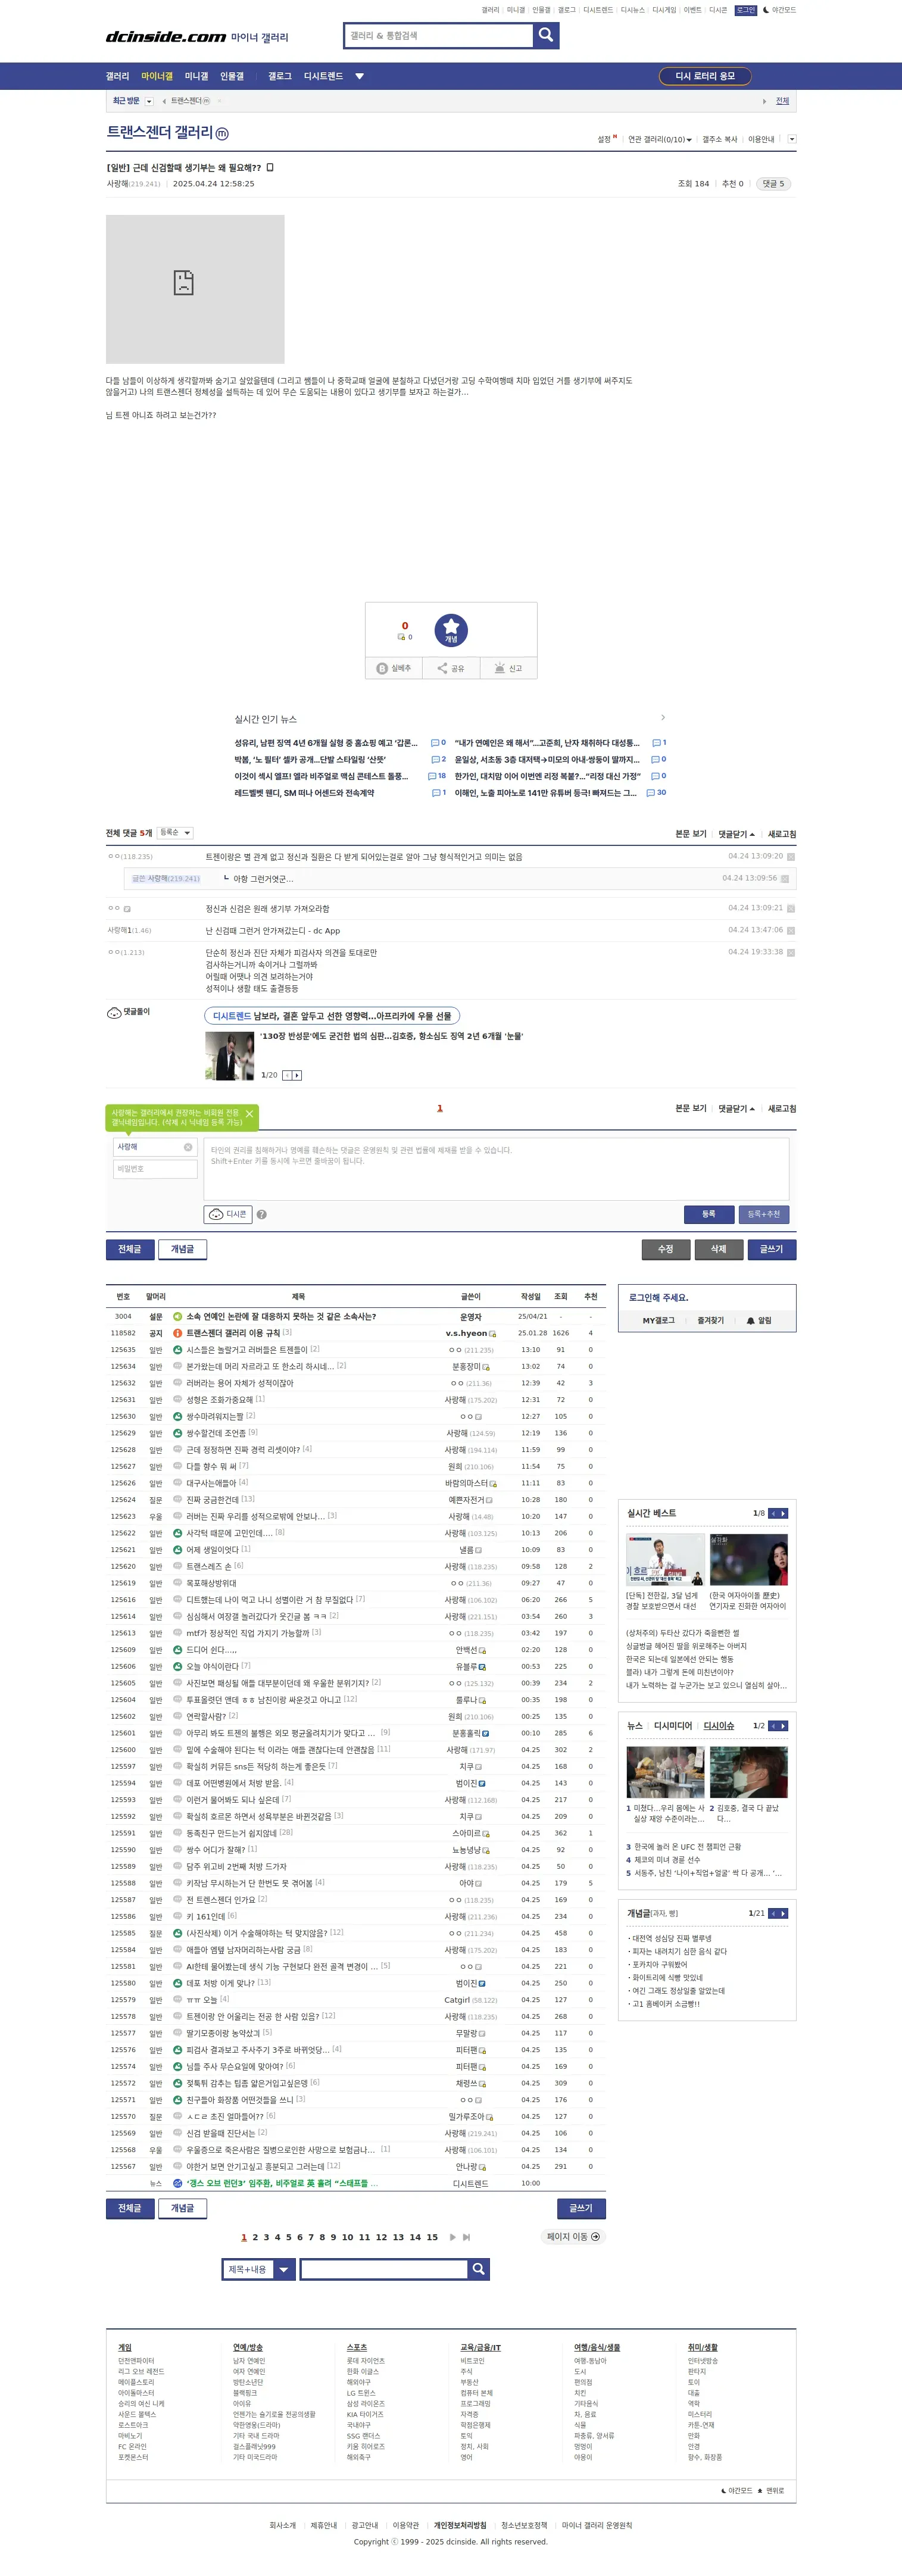Select the 갤러리 menu in navigation bar
This screenshot has height=2576, width=902.
(117, 76)
